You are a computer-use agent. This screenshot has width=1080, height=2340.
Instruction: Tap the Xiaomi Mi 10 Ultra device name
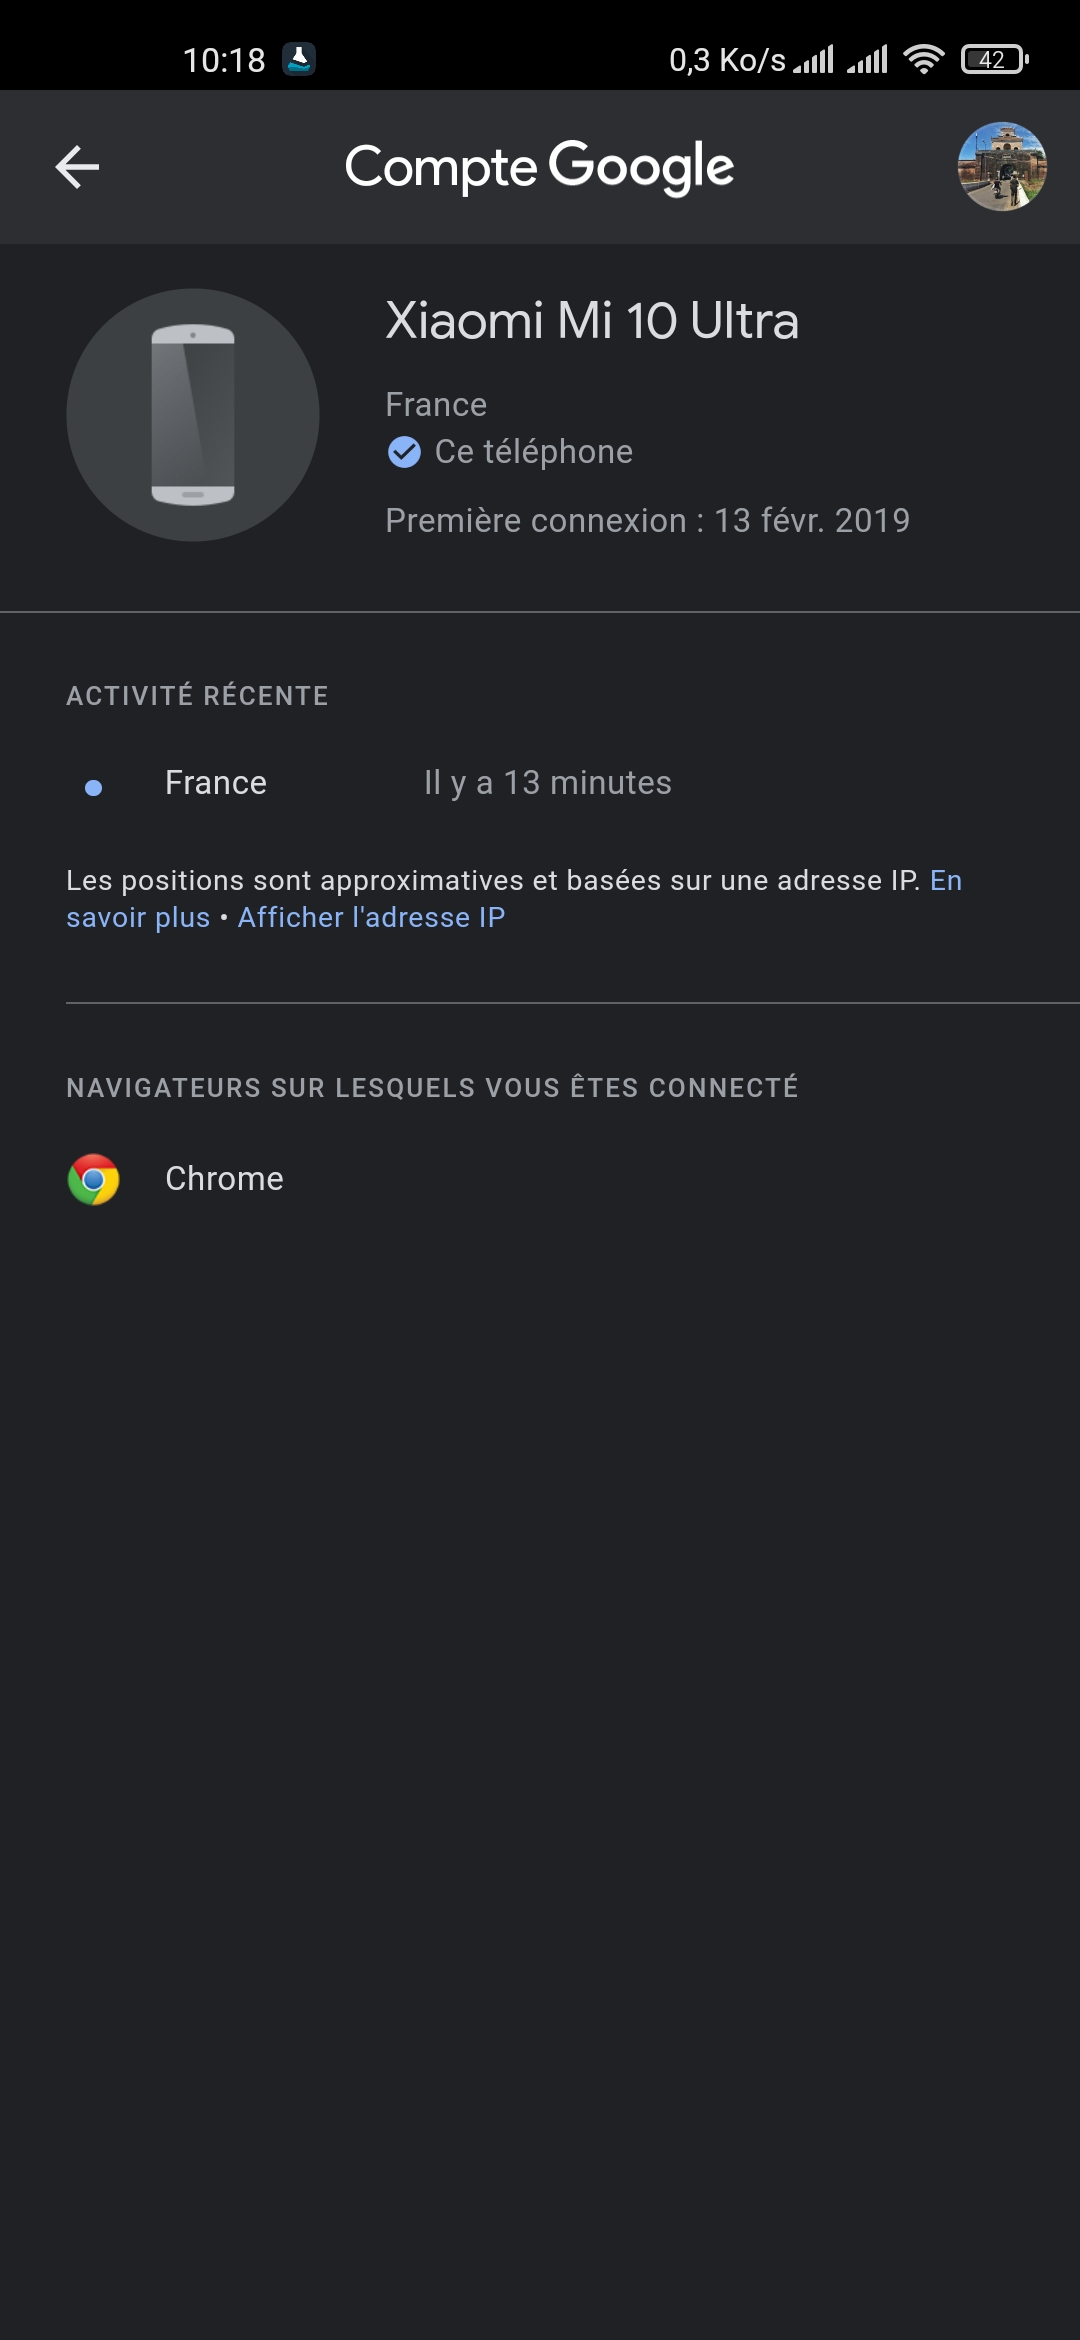point(592,321)
